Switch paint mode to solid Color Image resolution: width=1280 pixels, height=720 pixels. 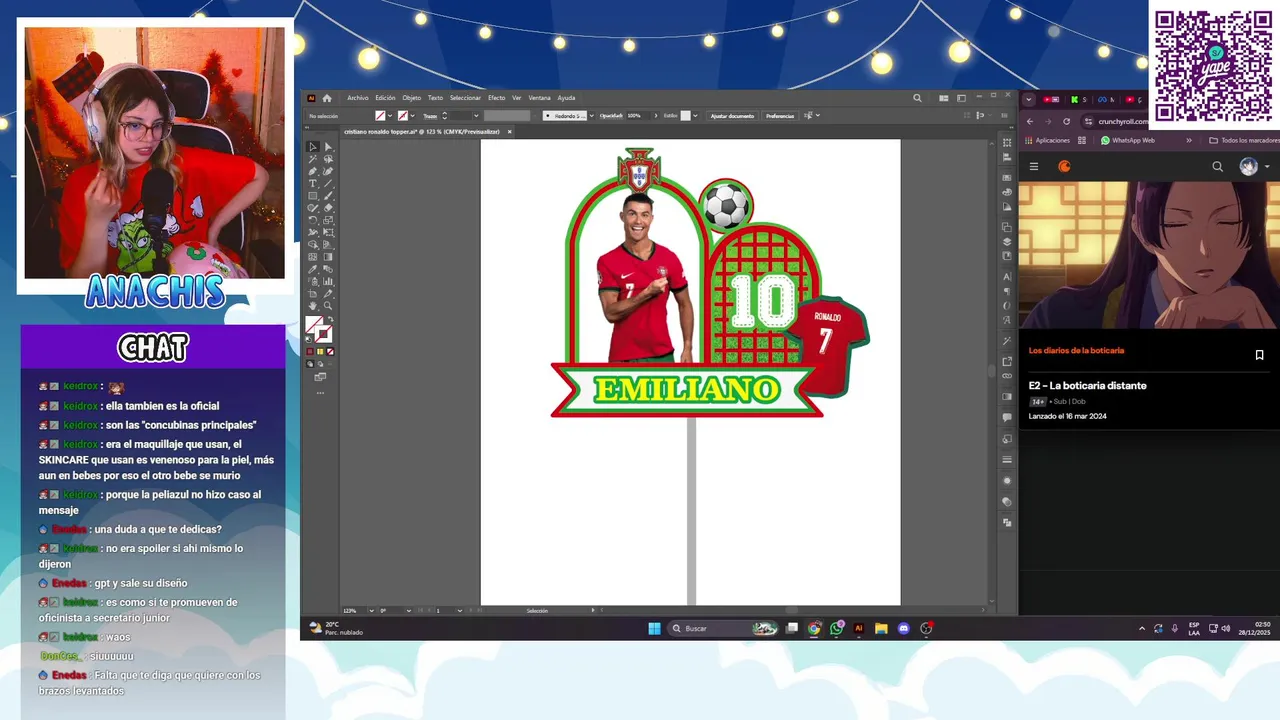(310, 351)
